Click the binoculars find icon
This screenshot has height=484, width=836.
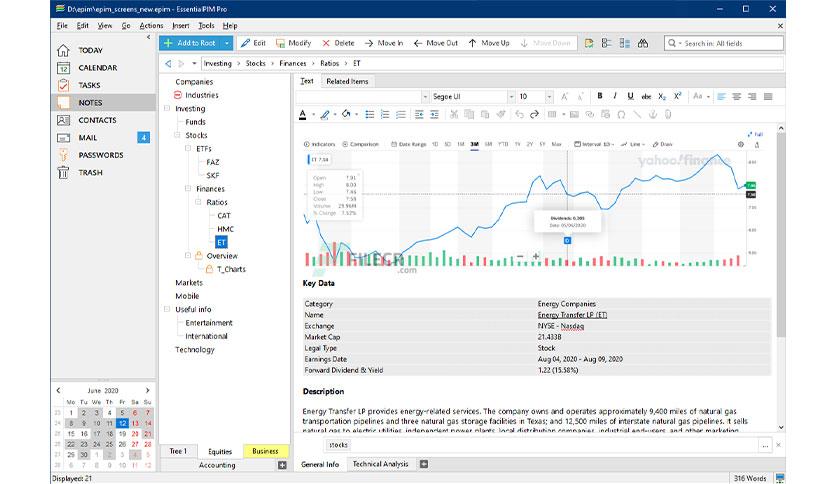[643, 43]
